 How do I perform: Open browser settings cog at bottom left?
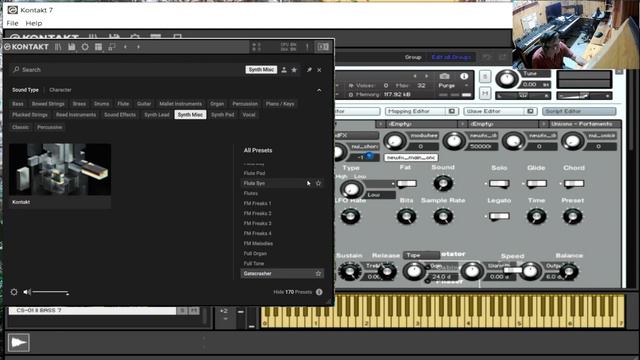click(x=14, y=292)
